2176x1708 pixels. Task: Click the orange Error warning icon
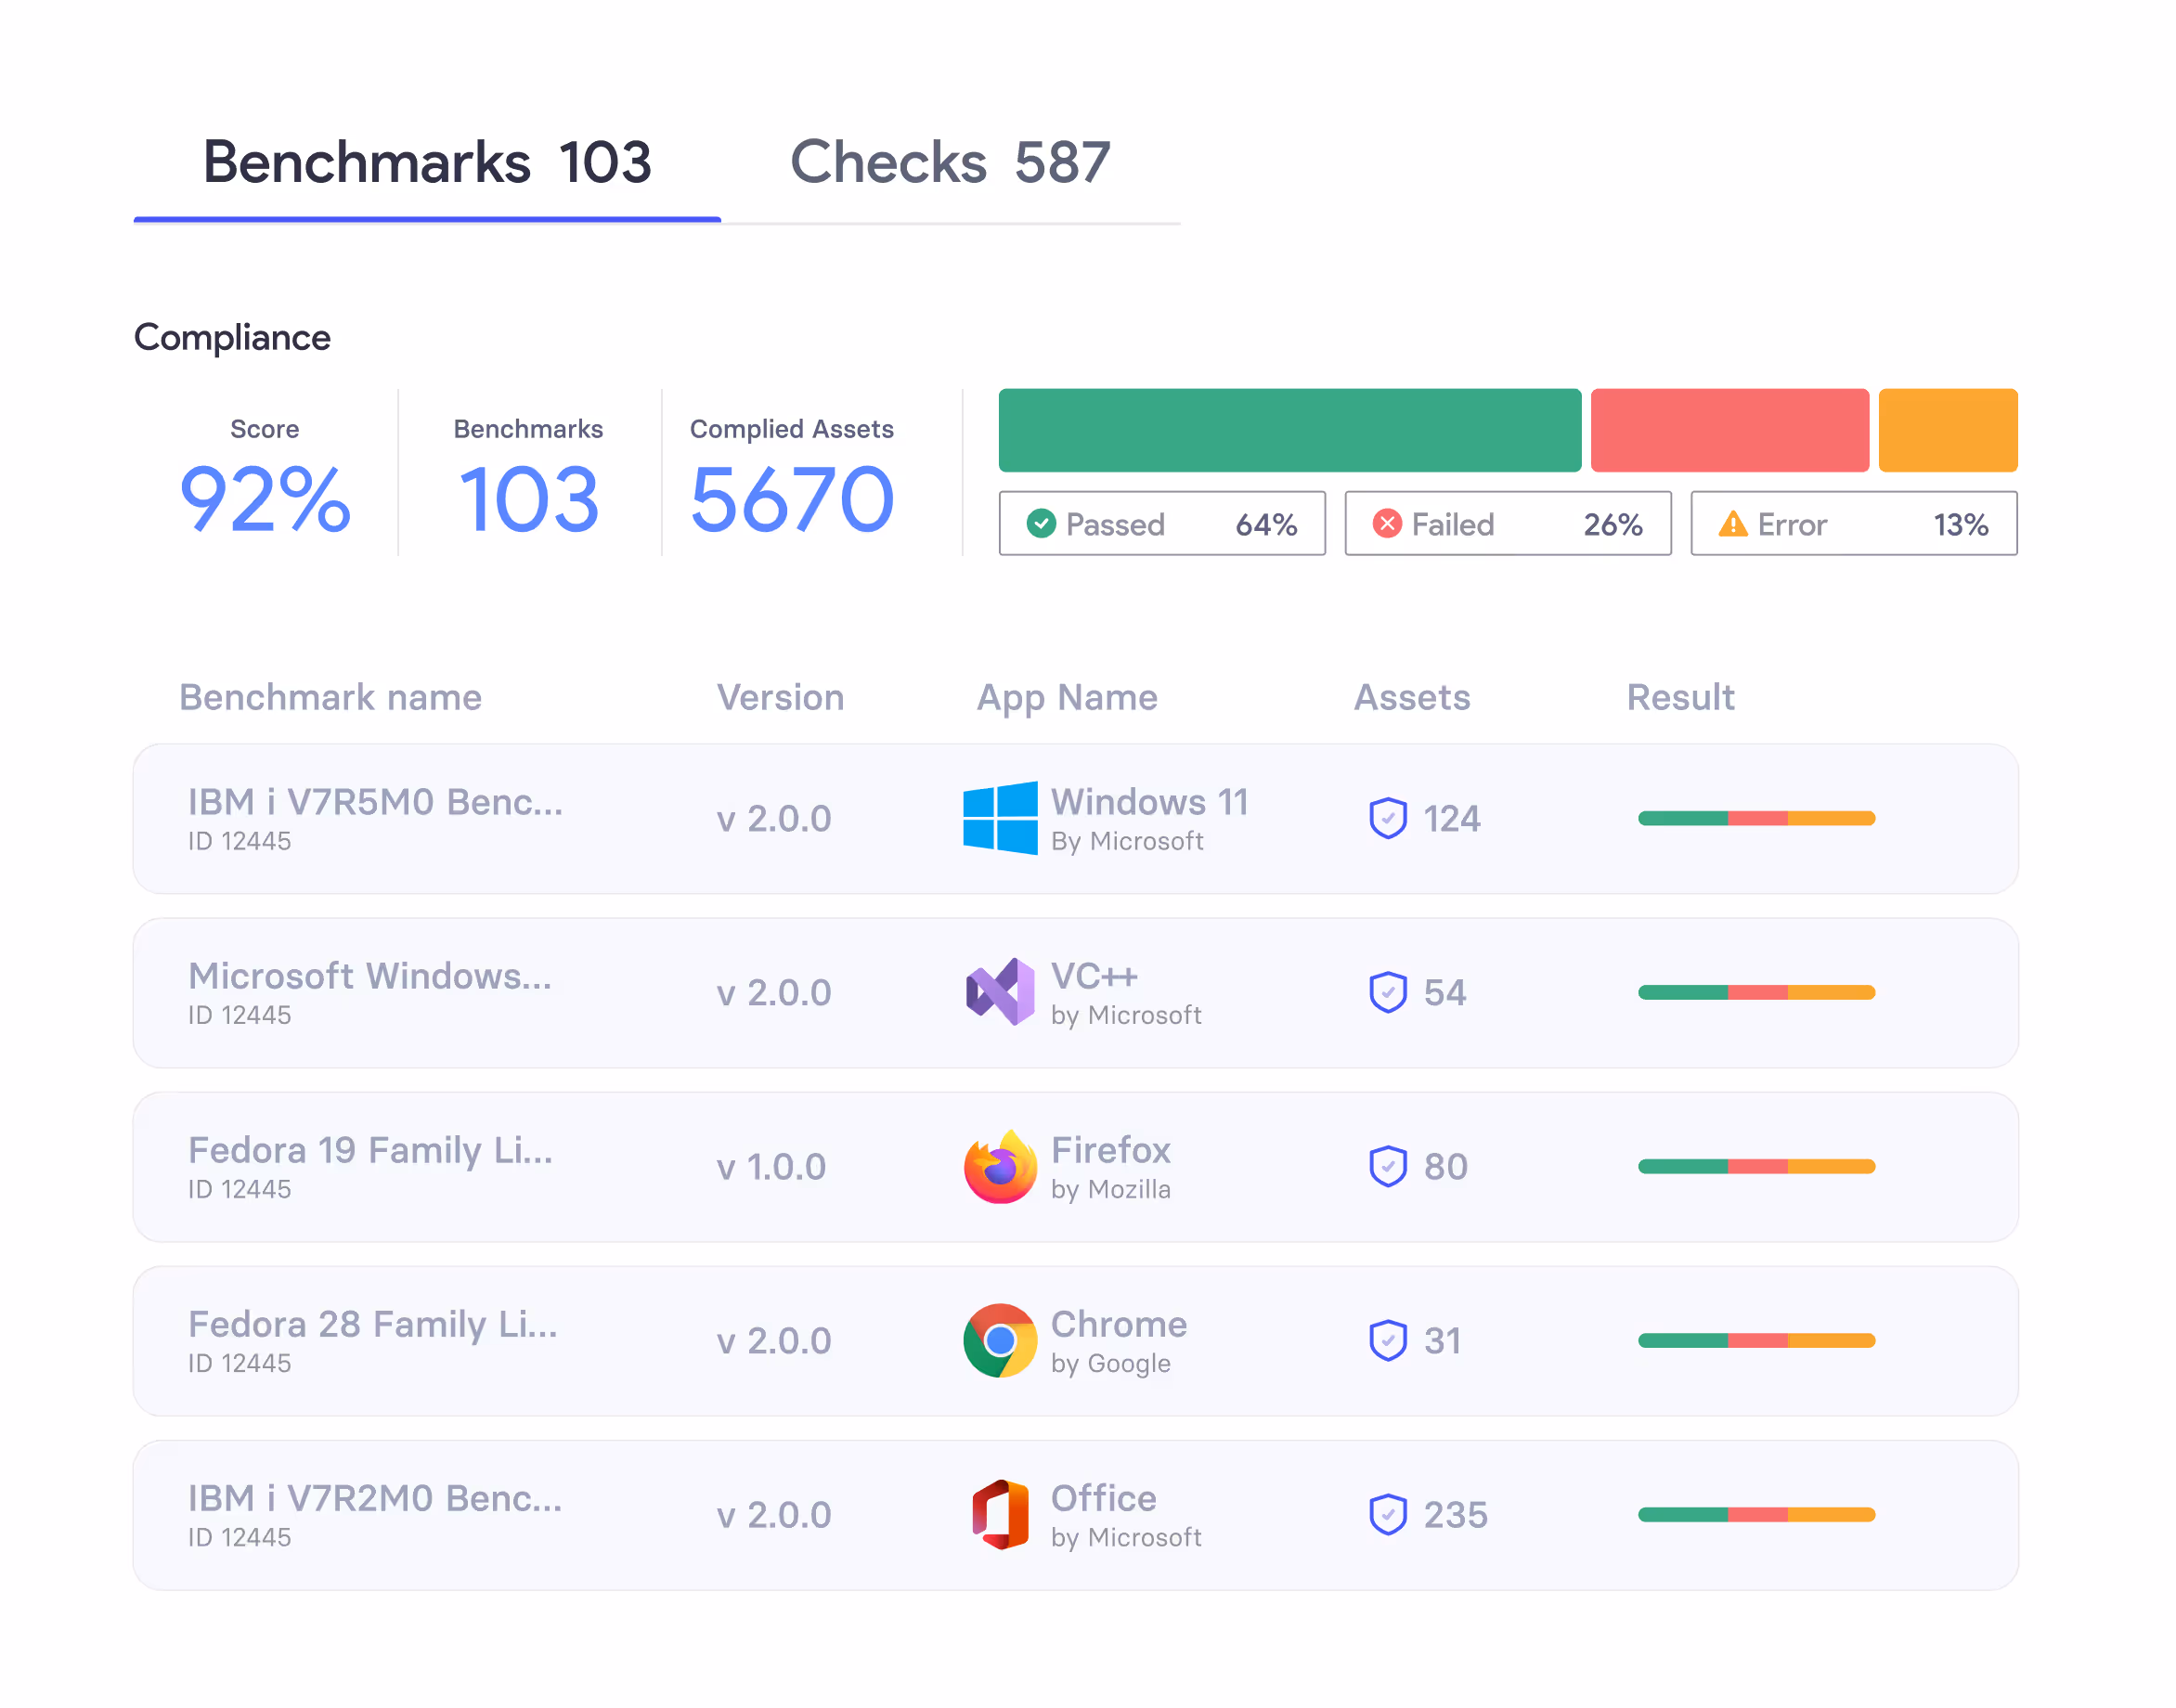(x=1732, y=523)
